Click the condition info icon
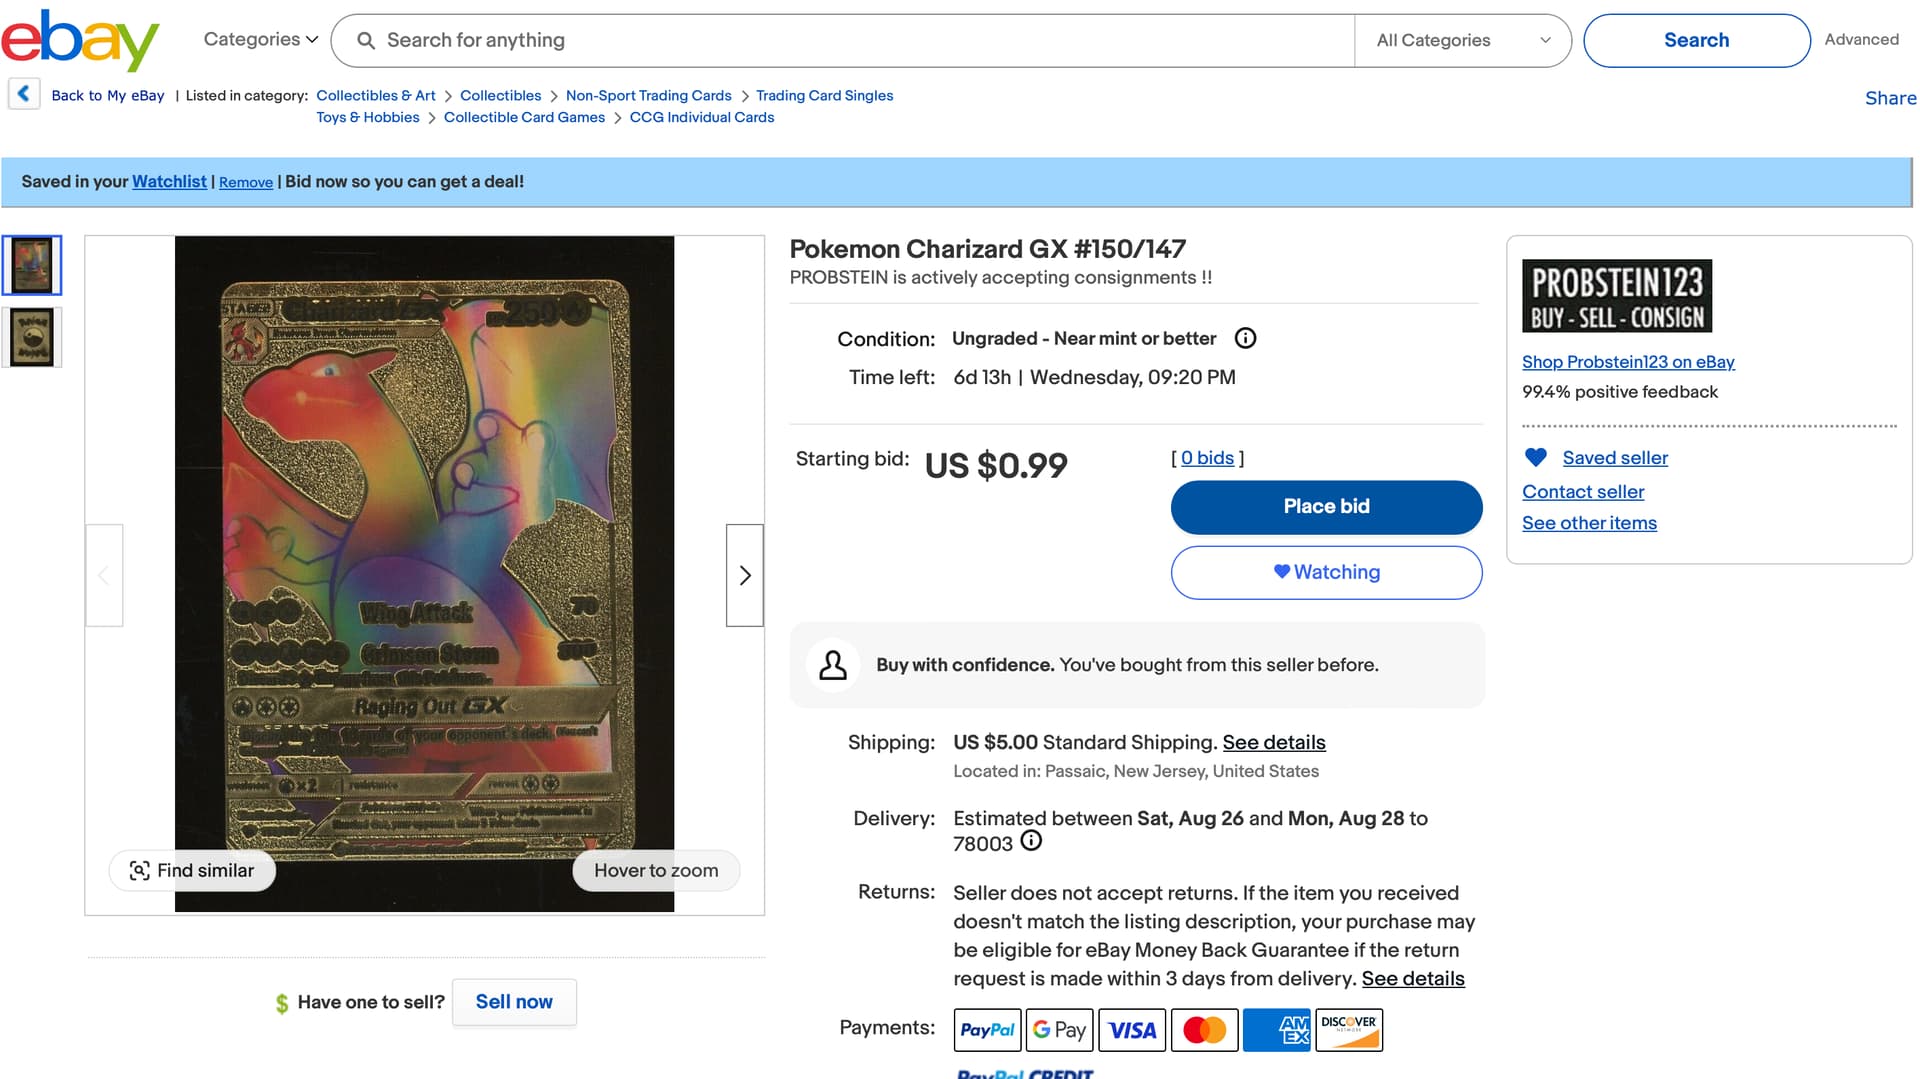The image size is (1920, 1079). pyautogui.click(x=1245, y=338)
